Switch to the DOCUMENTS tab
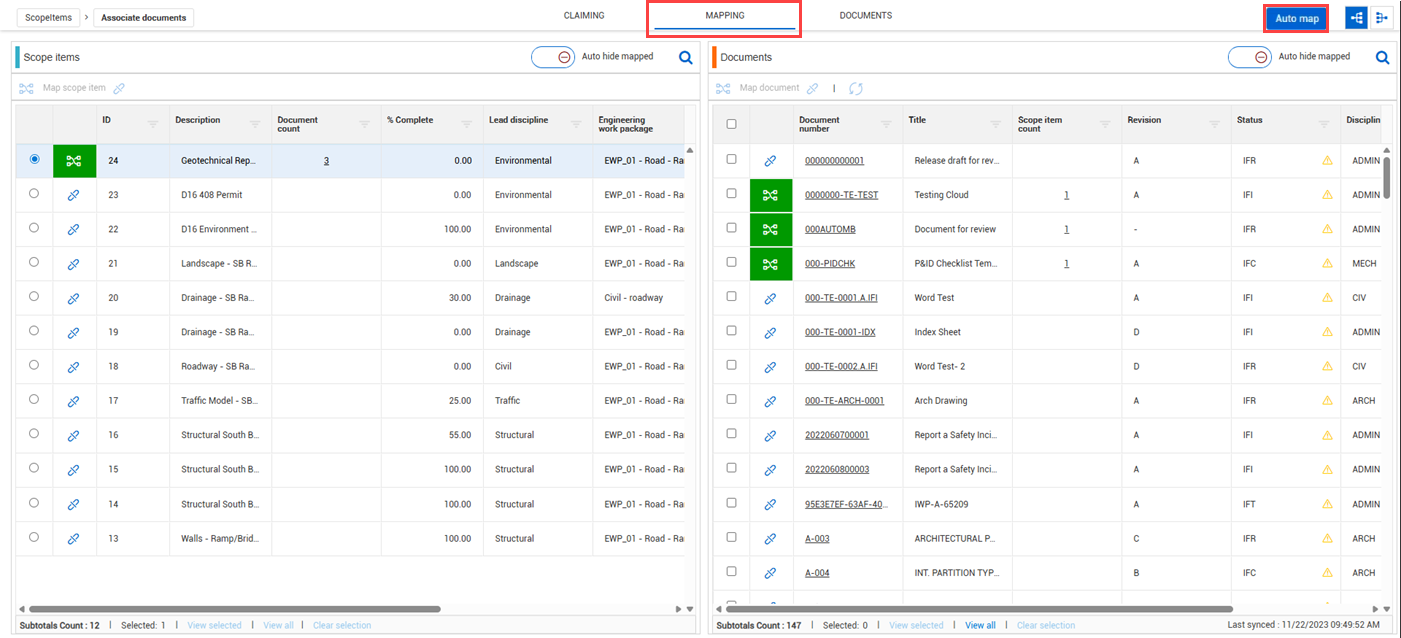 [x=865, y=16]
